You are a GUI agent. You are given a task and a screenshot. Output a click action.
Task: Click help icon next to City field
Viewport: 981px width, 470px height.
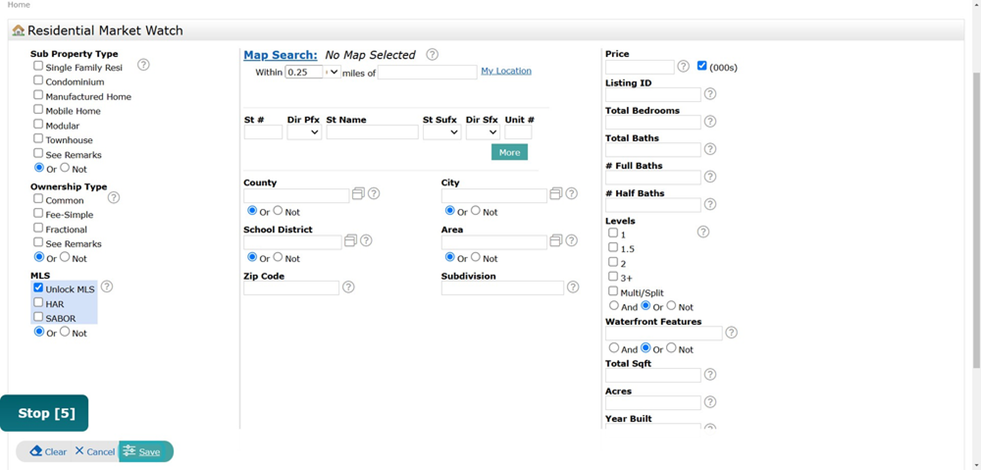[x=572, y=193]
